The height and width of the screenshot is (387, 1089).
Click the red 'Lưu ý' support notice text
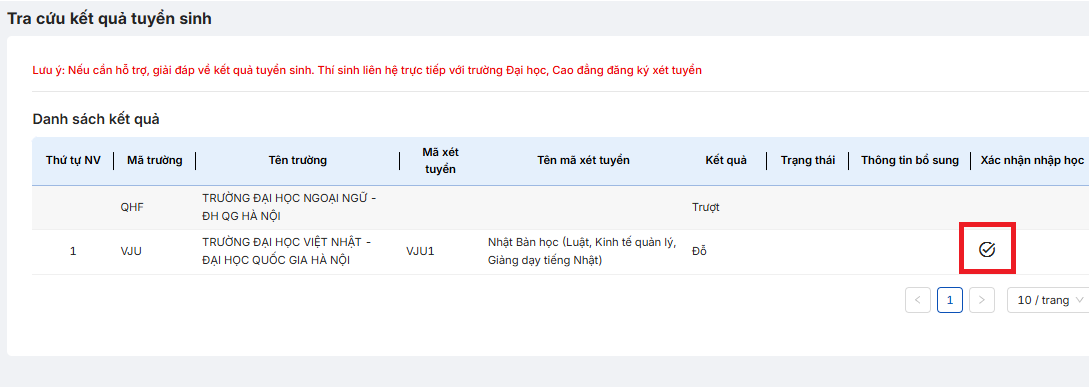tap(367, 71)
